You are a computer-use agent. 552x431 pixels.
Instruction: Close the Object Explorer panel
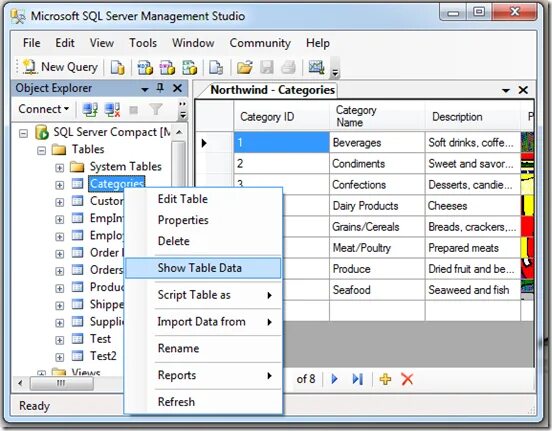click(177, 88)
